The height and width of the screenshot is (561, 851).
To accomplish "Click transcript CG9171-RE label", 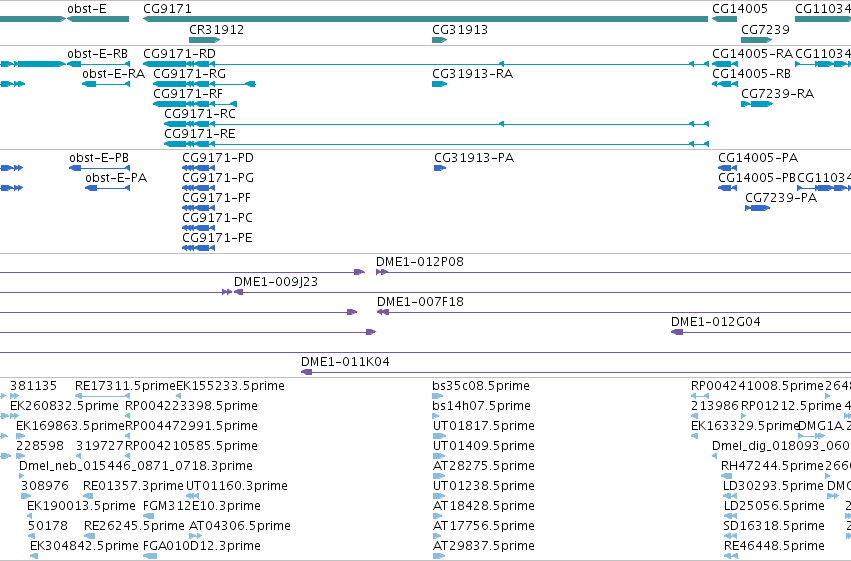I will pos(200,134).
